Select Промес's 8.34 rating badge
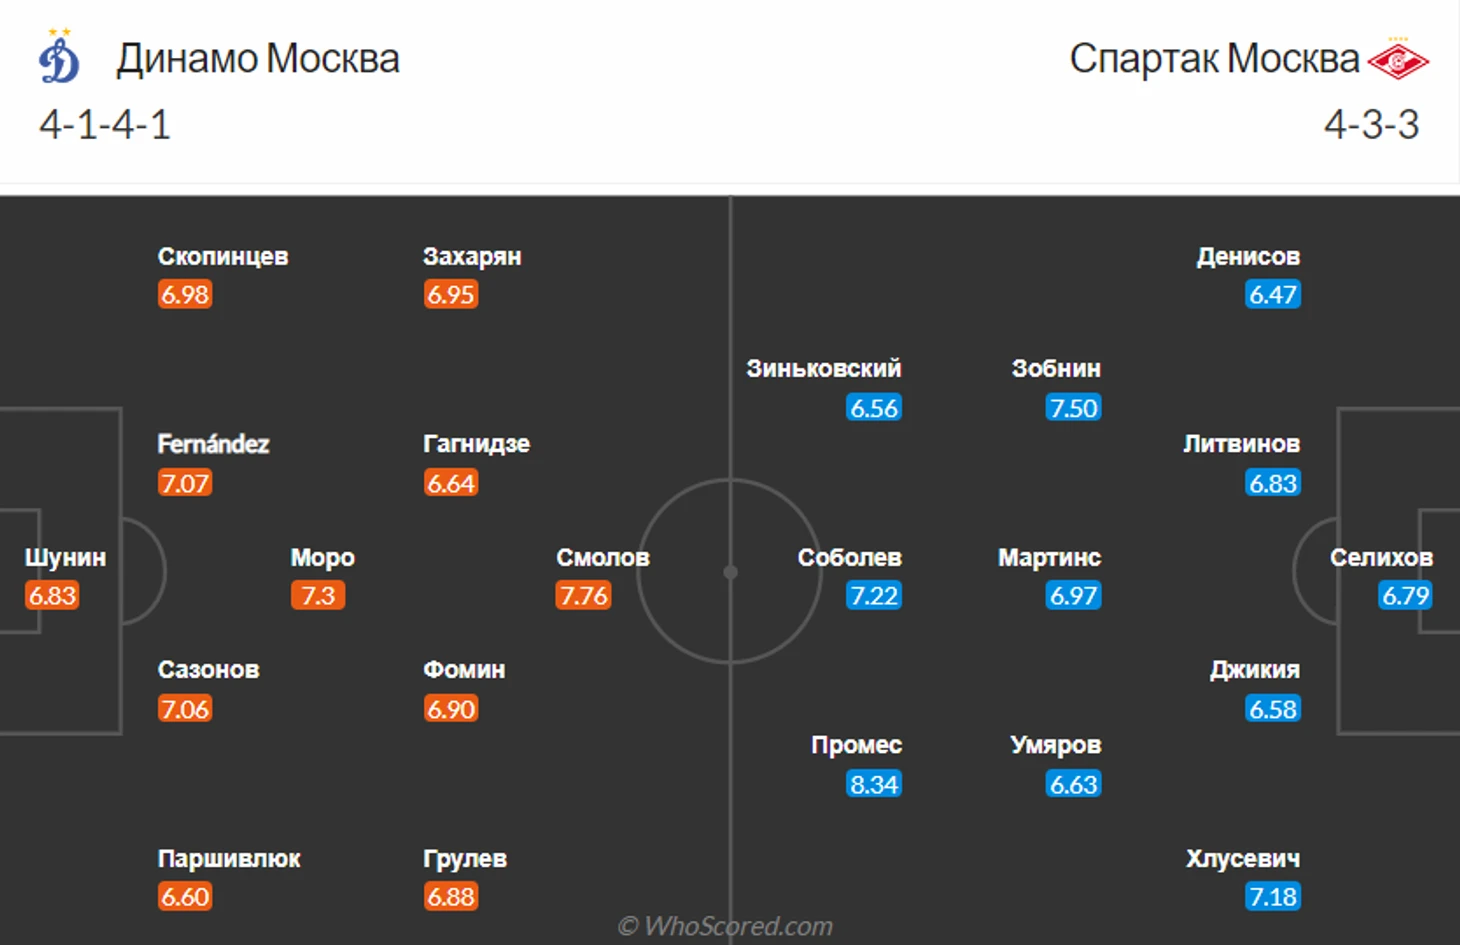The width and height of the screenshot is (1460, 945). [x=874, y=784]
